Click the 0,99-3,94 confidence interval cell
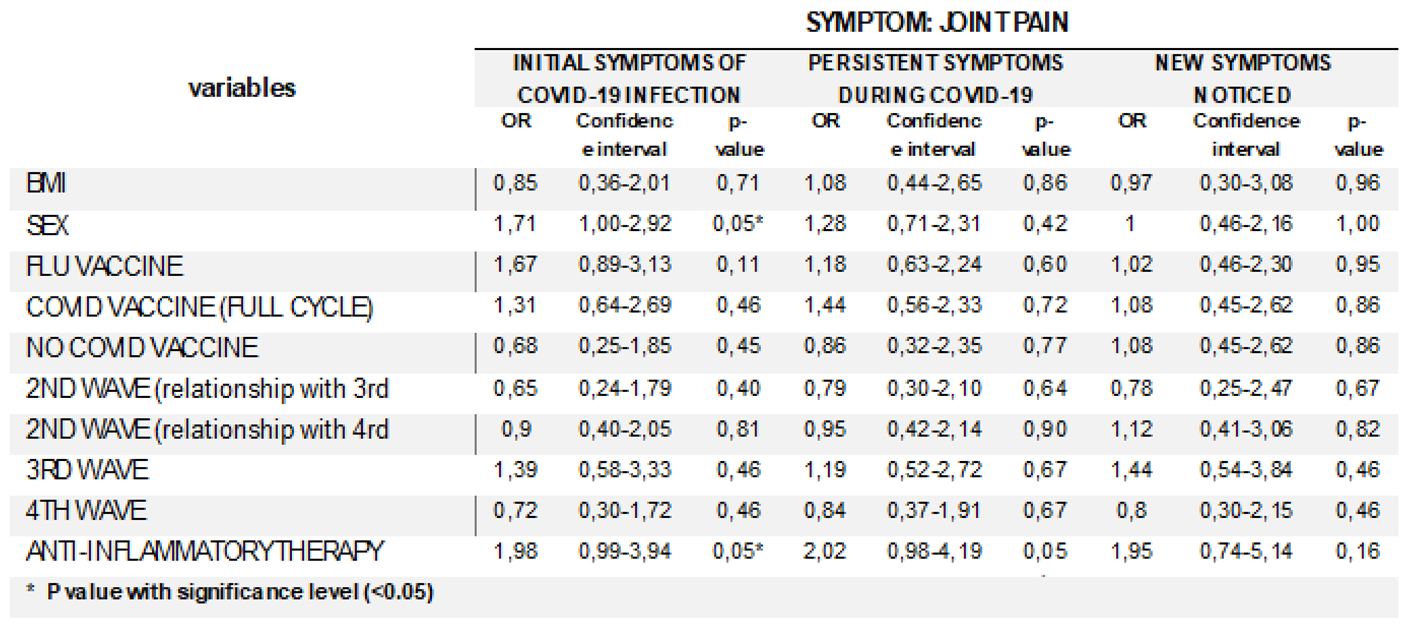The width and height of the screenshot is (1405, 627). click(x=623, y=551)
